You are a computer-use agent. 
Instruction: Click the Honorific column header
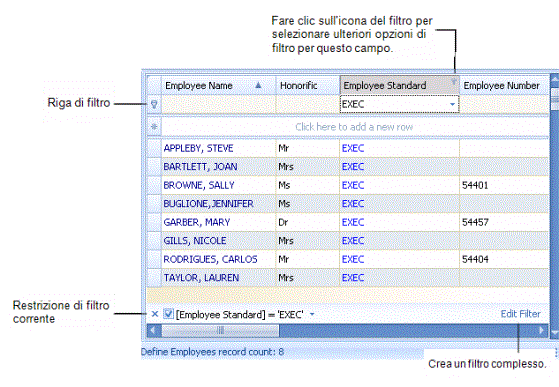[x=308, y=86]
